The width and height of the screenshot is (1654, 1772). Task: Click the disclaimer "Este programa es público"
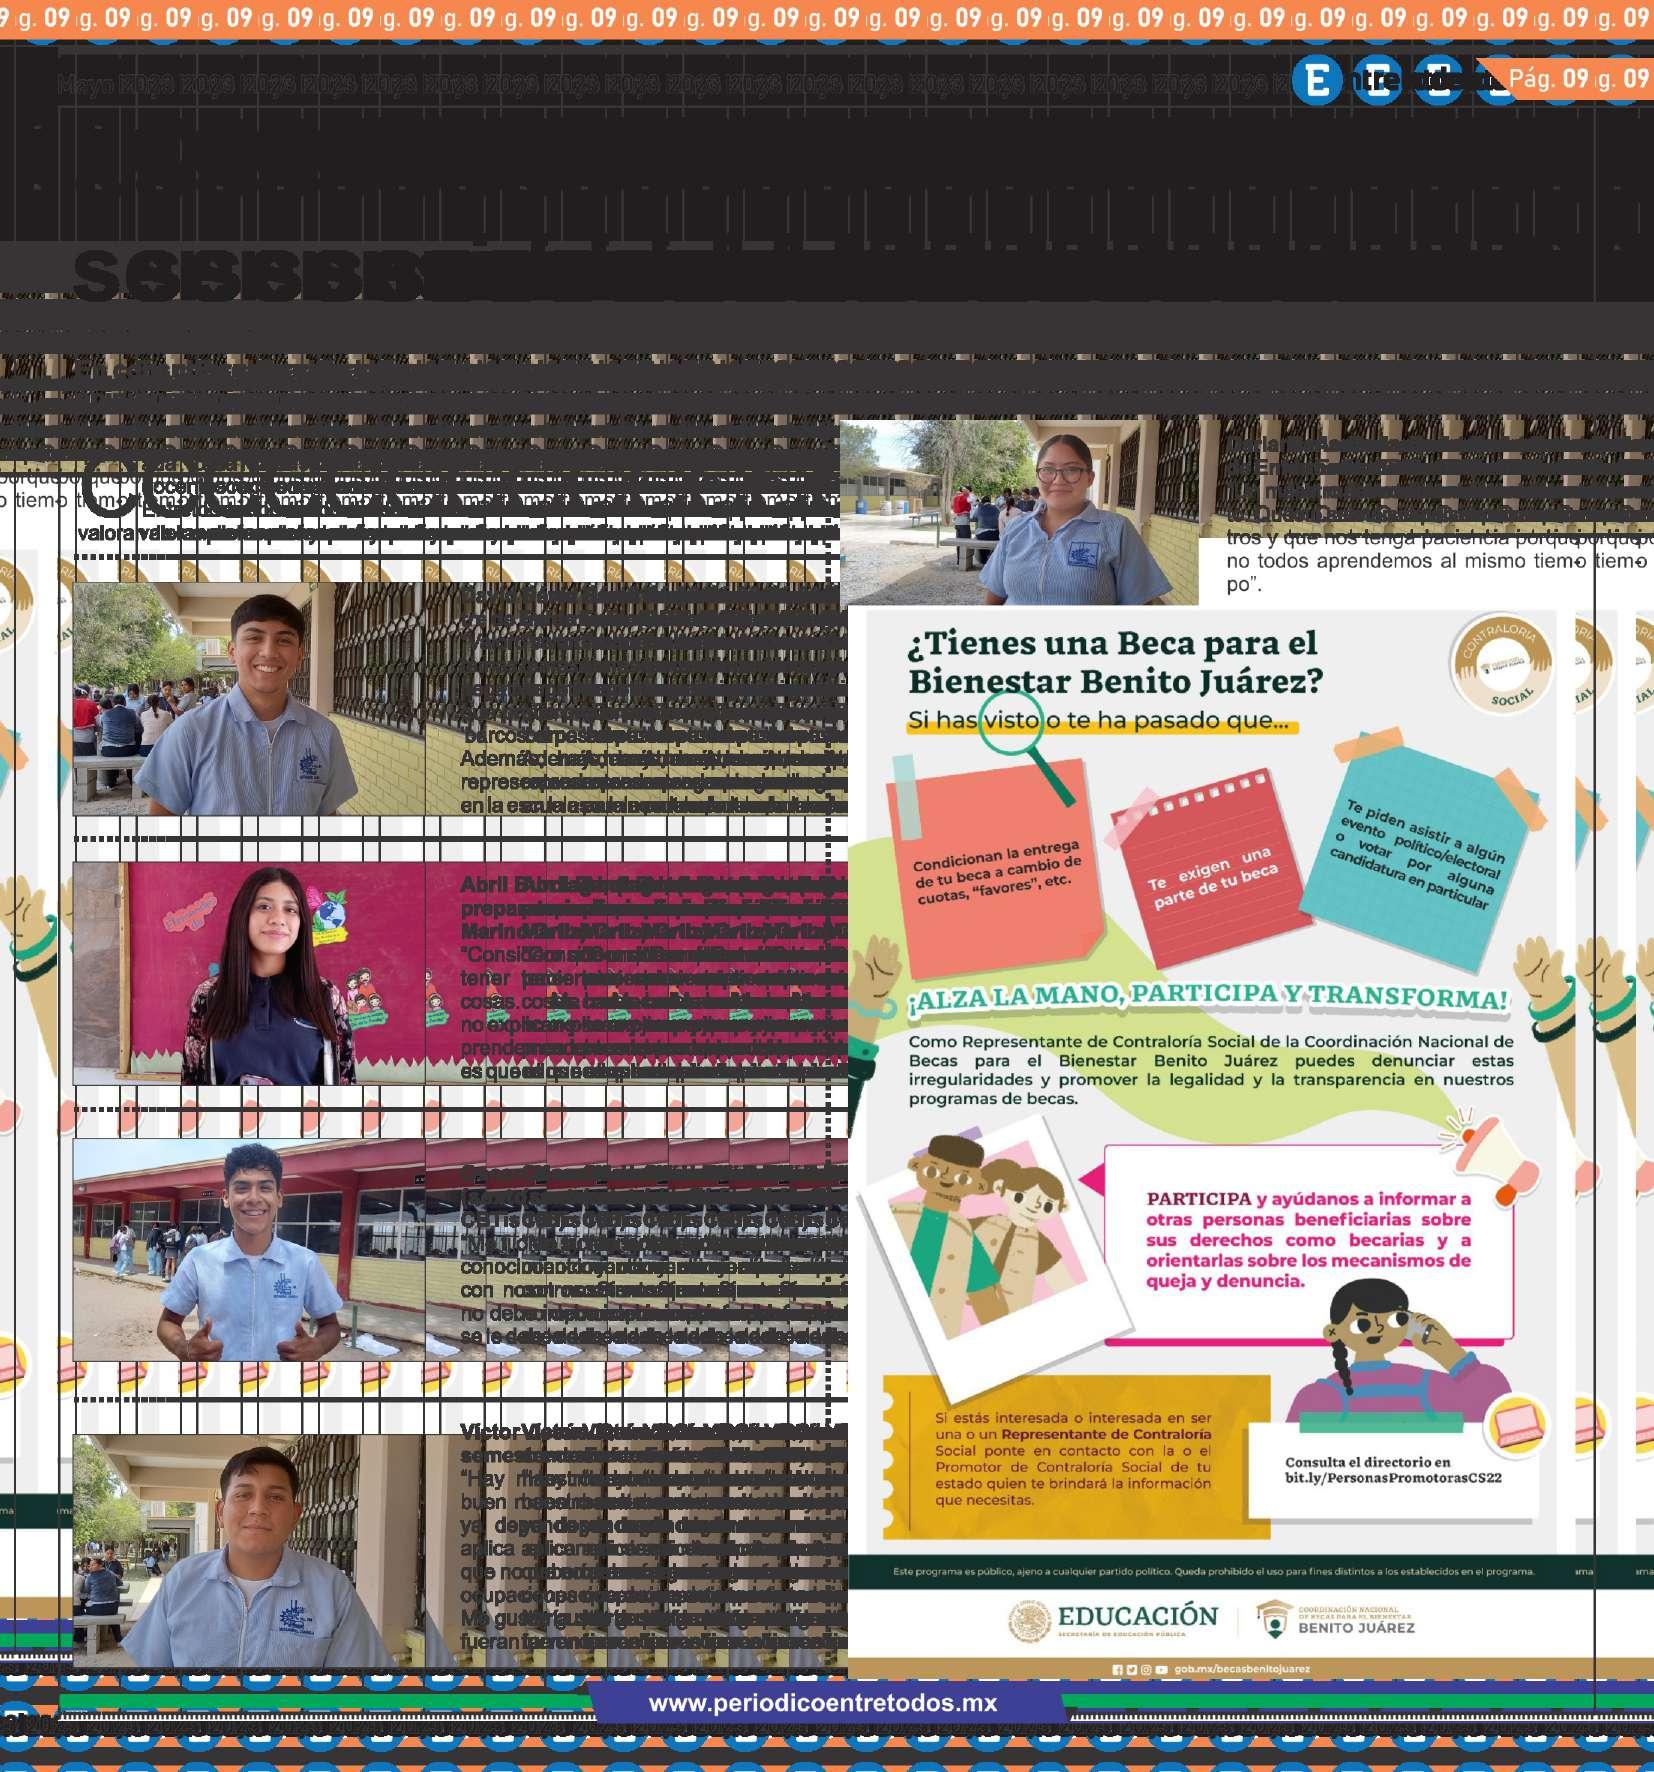click(1213, 1572)
